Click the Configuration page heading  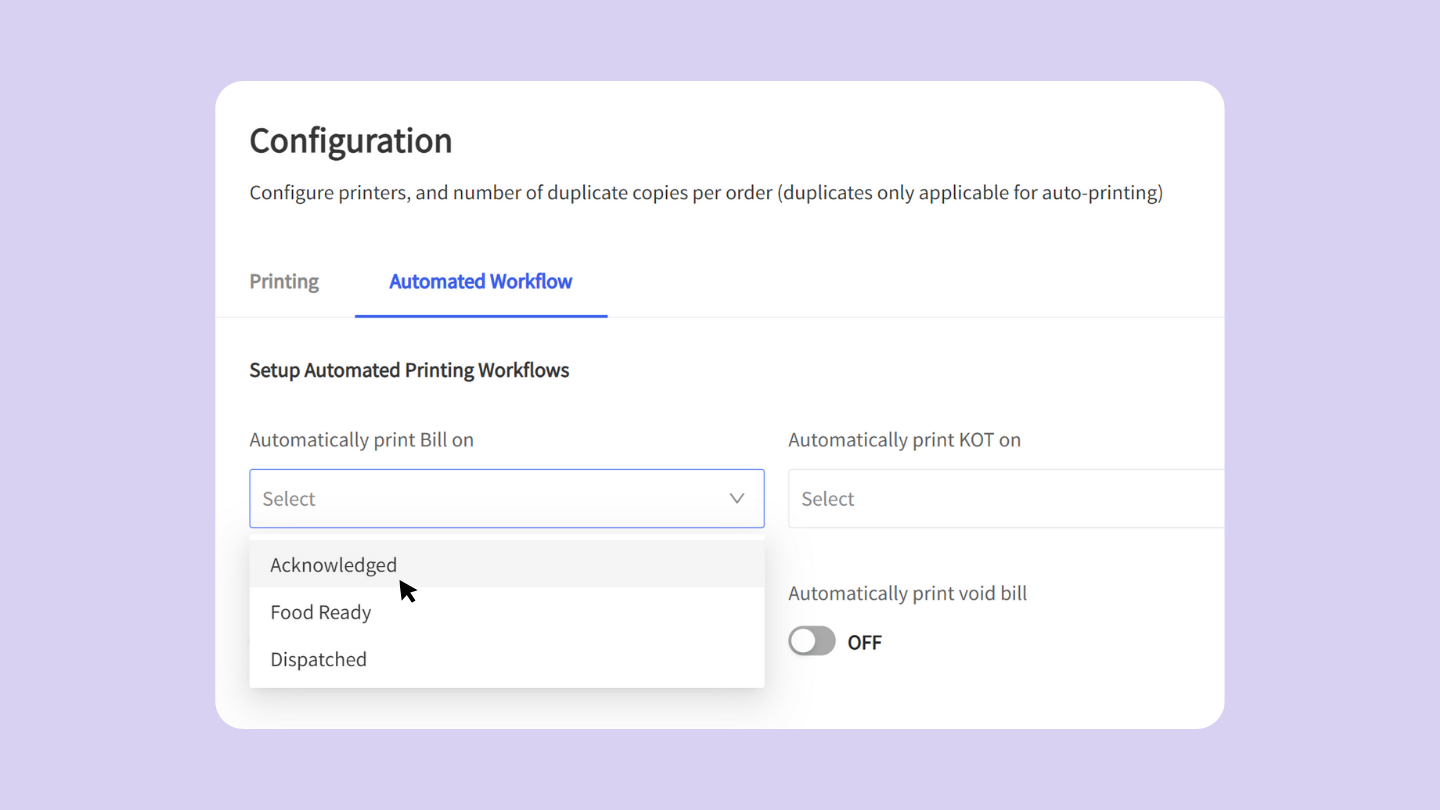pyautogui.click(x=350, y=141)
